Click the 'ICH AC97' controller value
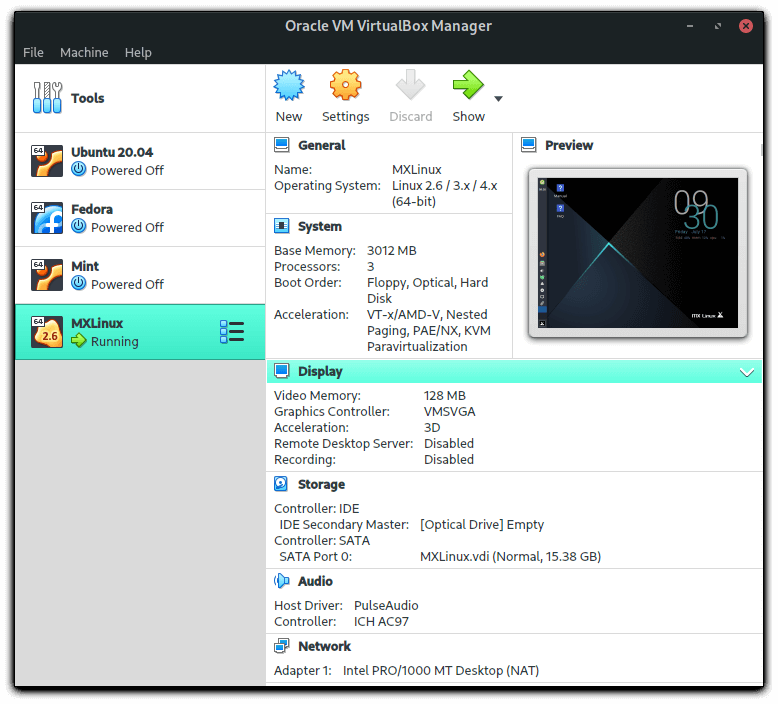 coord(381,621)
